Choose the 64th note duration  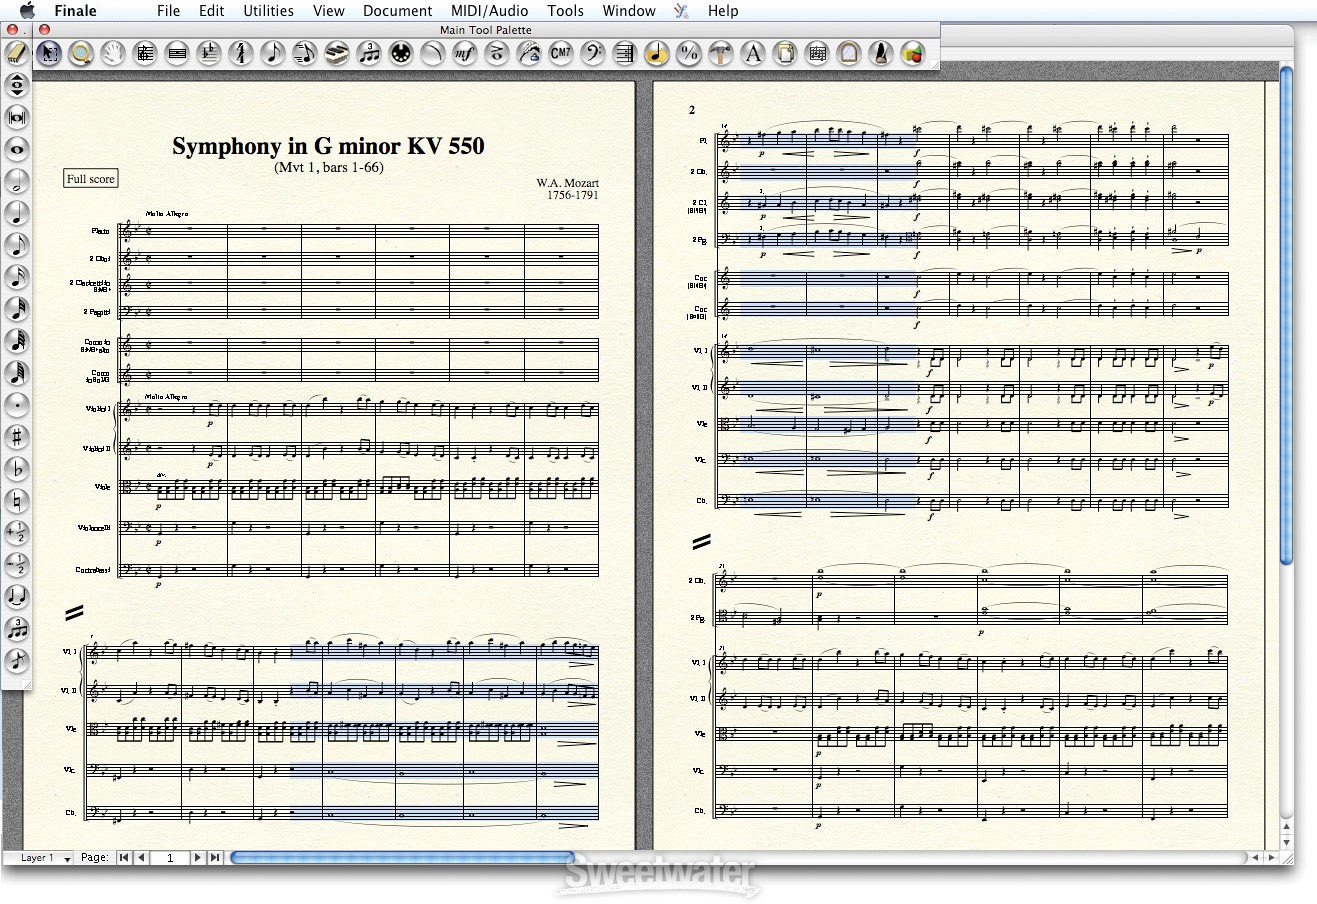click(17, 341)
